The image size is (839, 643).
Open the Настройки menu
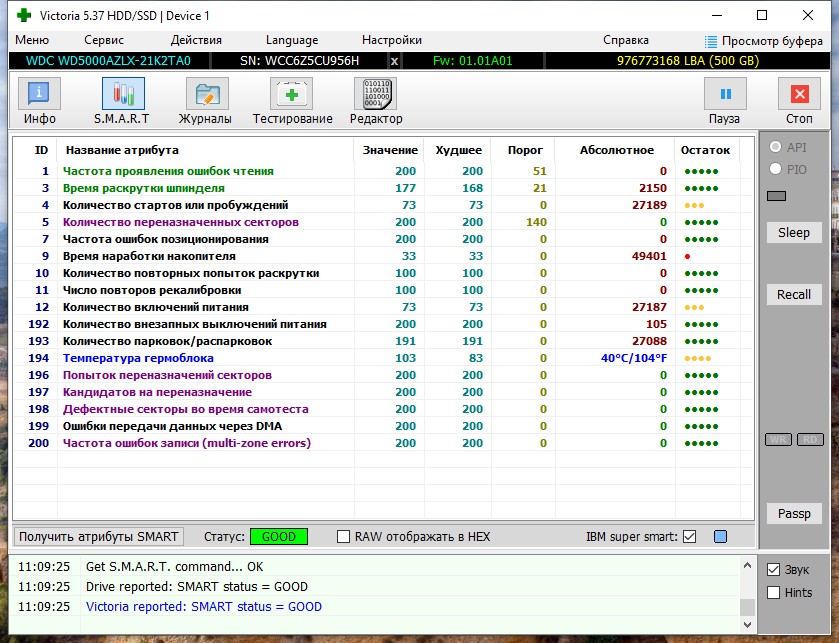[392, 40]
